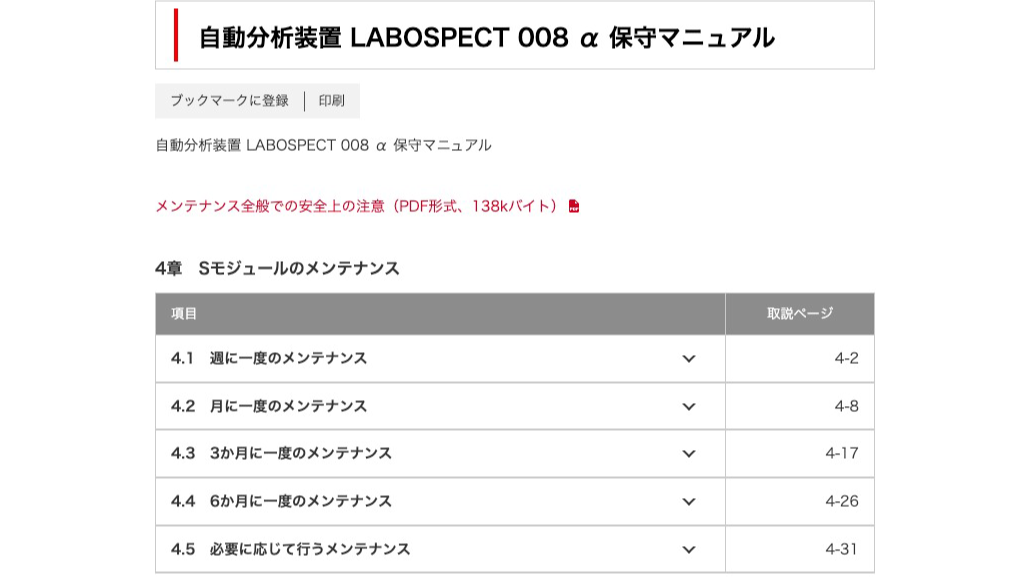The height and width of the screenshot is (580, 1031).
Task: Select the 4.5 必要に応じて行うメンテナンス row title
Action: pos(290,549)
